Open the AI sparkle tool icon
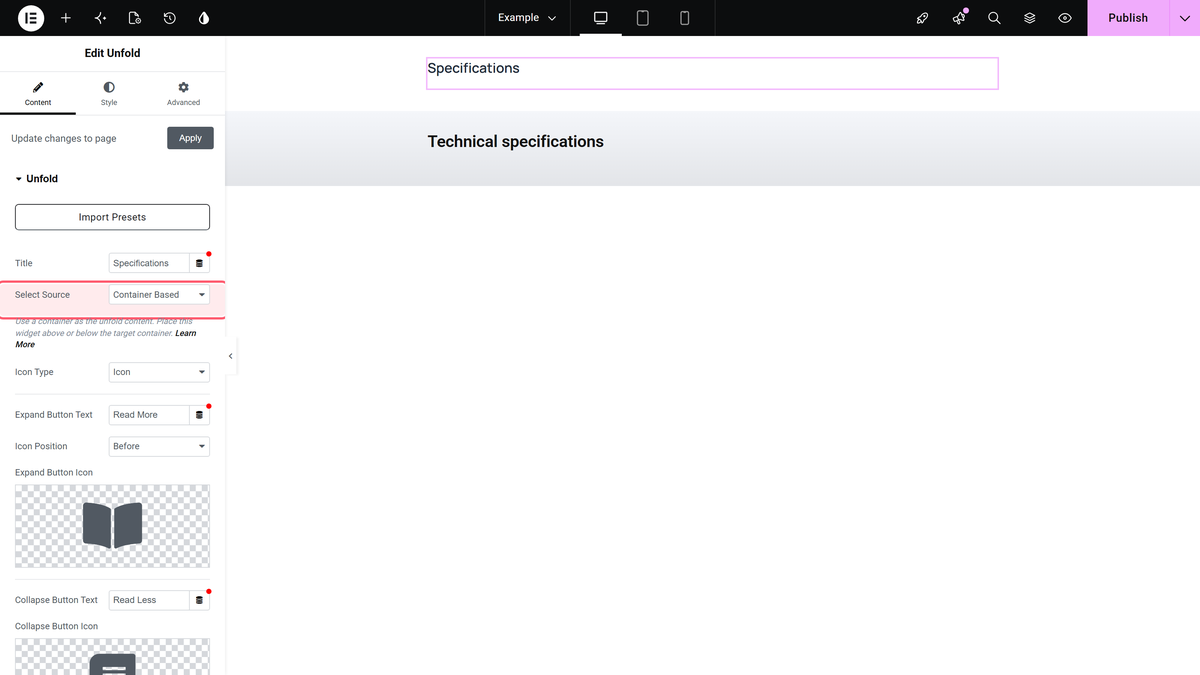 100,18
